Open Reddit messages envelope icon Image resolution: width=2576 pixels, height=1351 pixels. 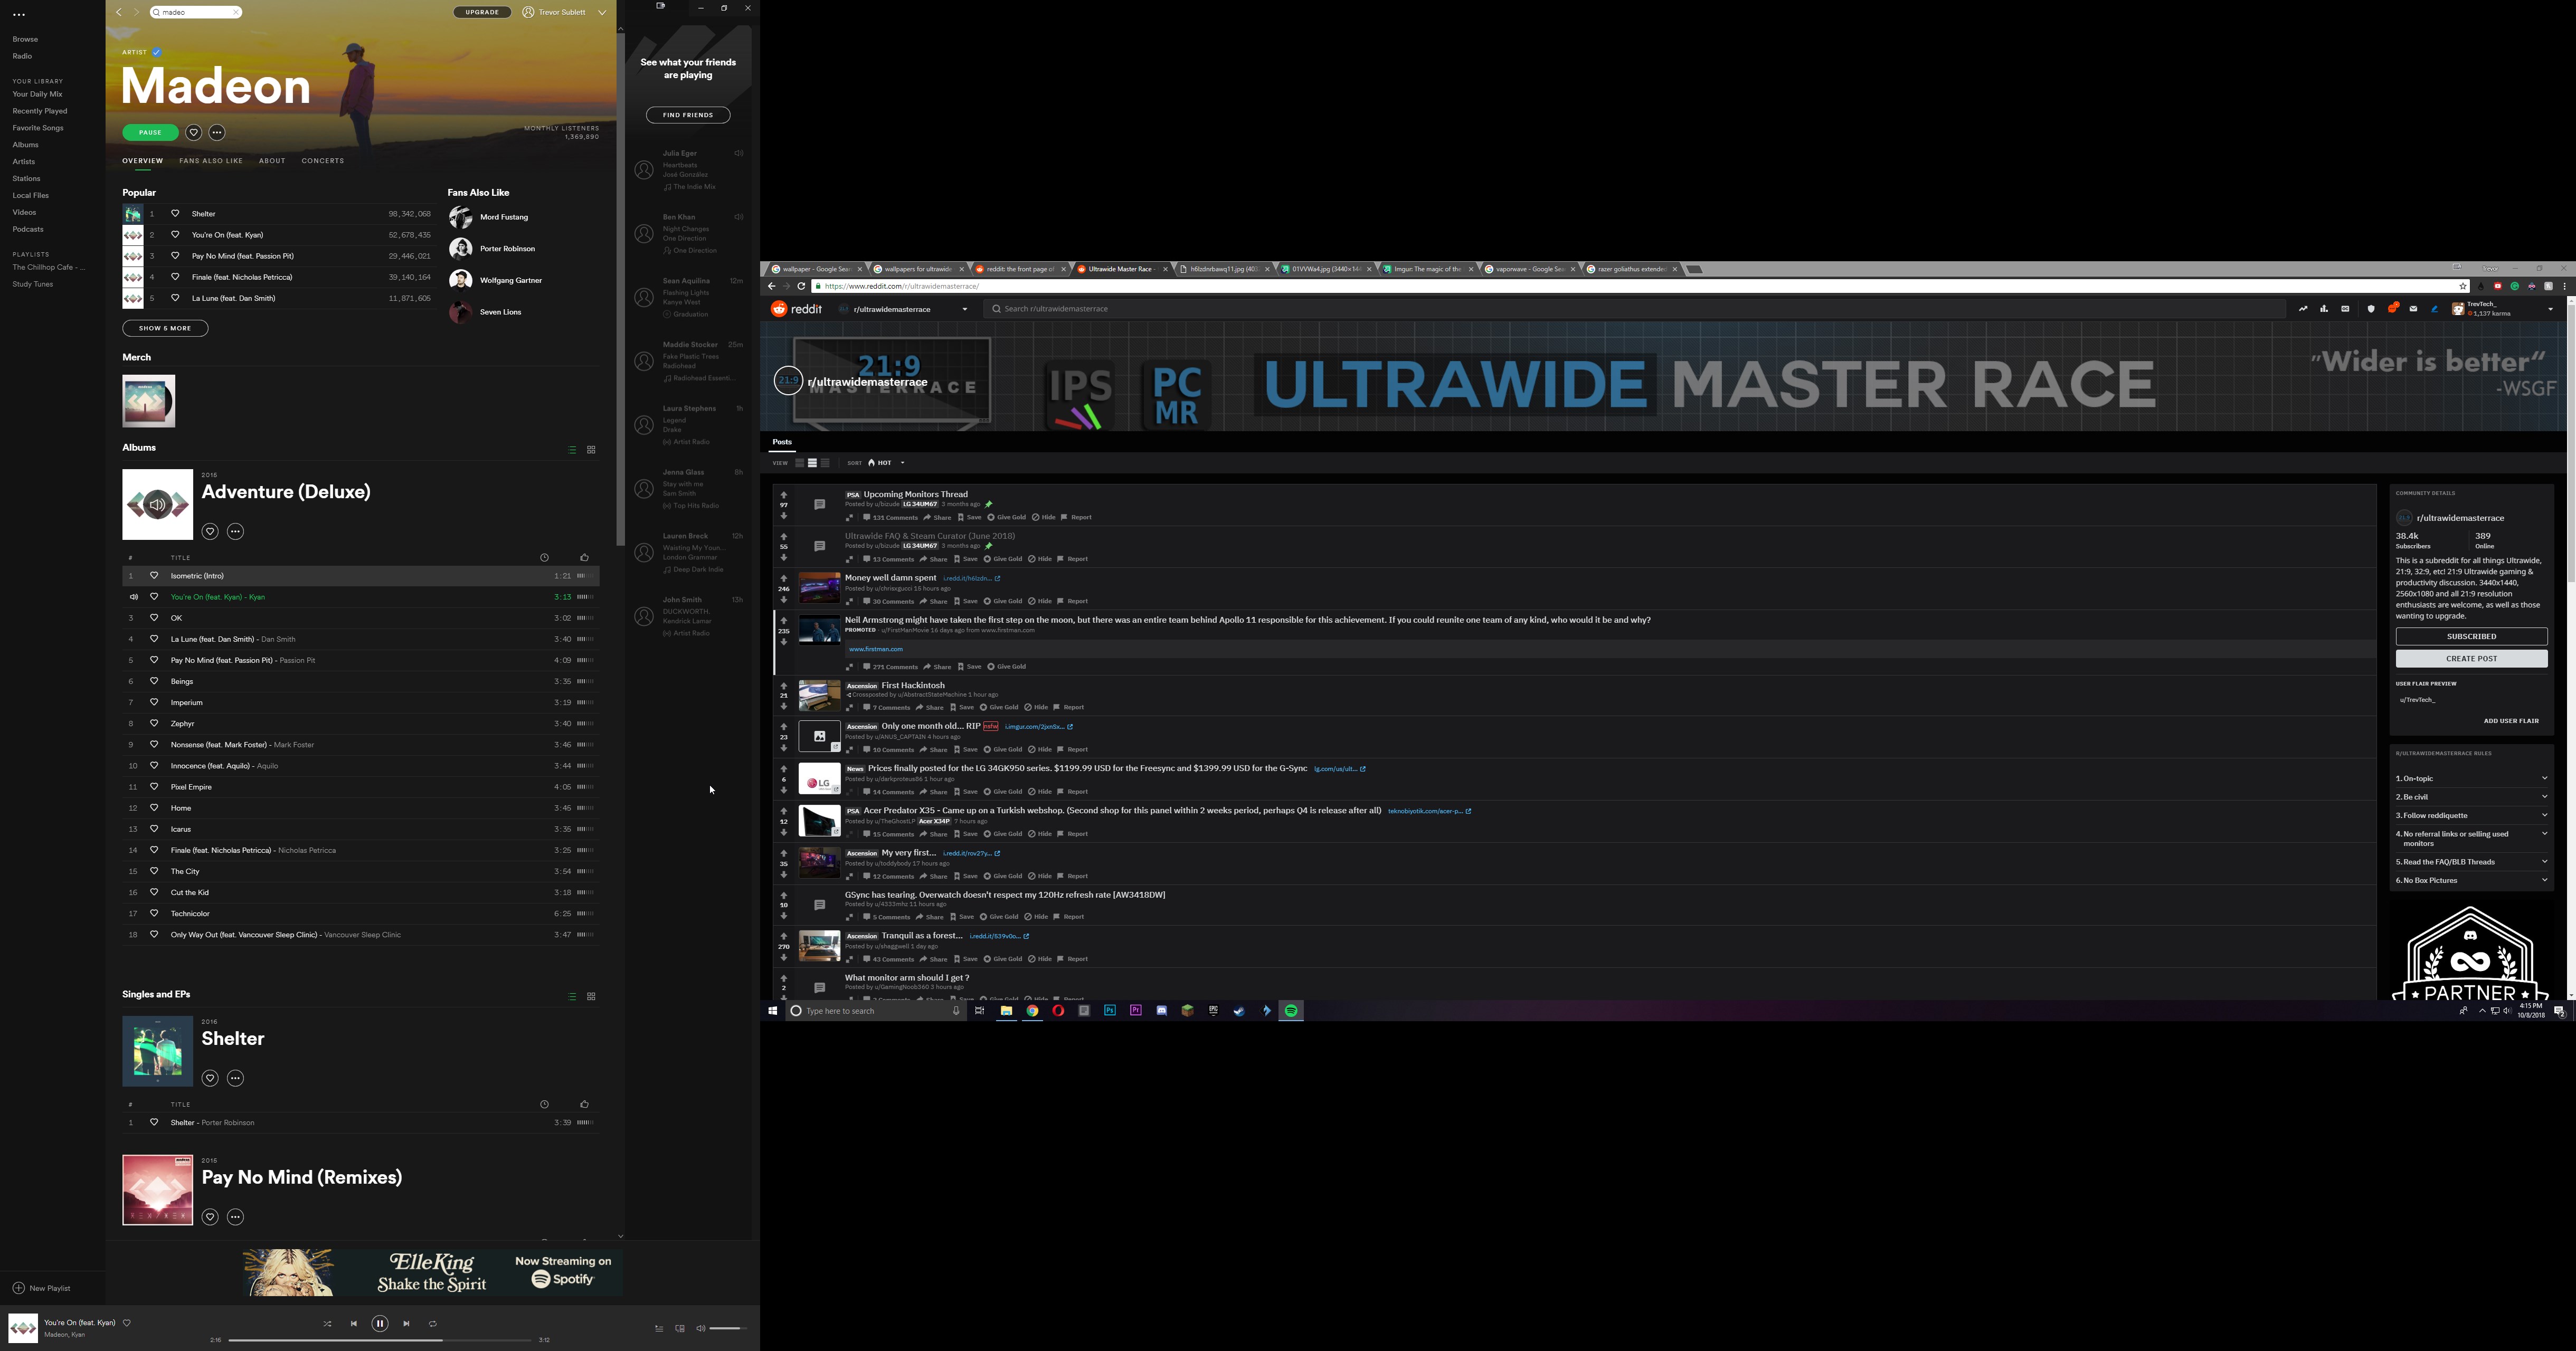(x=2413, y=309)
